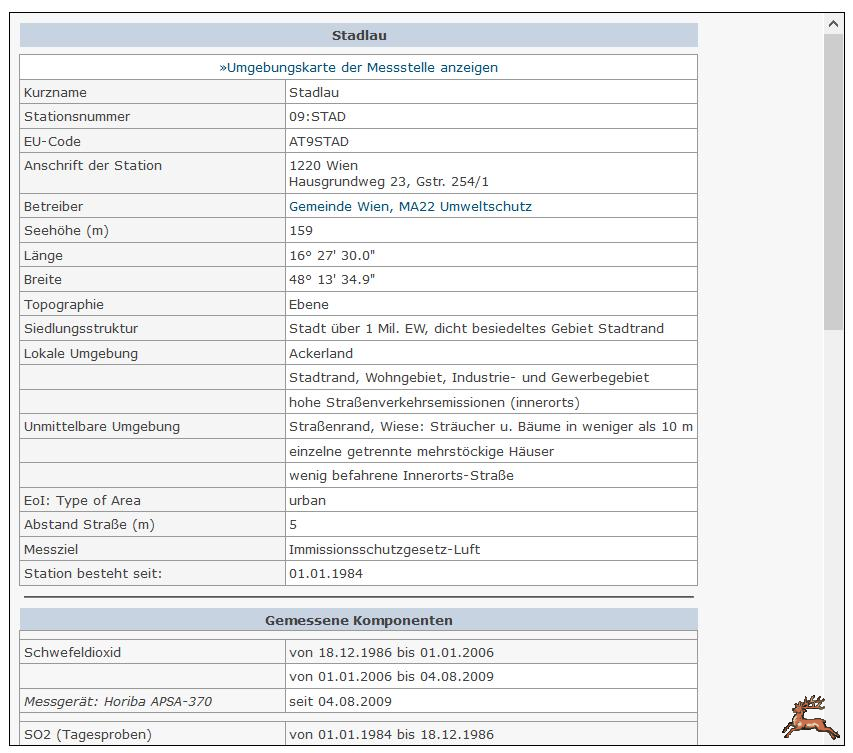Click the address text 1220 Wien
853x753 pixels.
pos(323,165)
